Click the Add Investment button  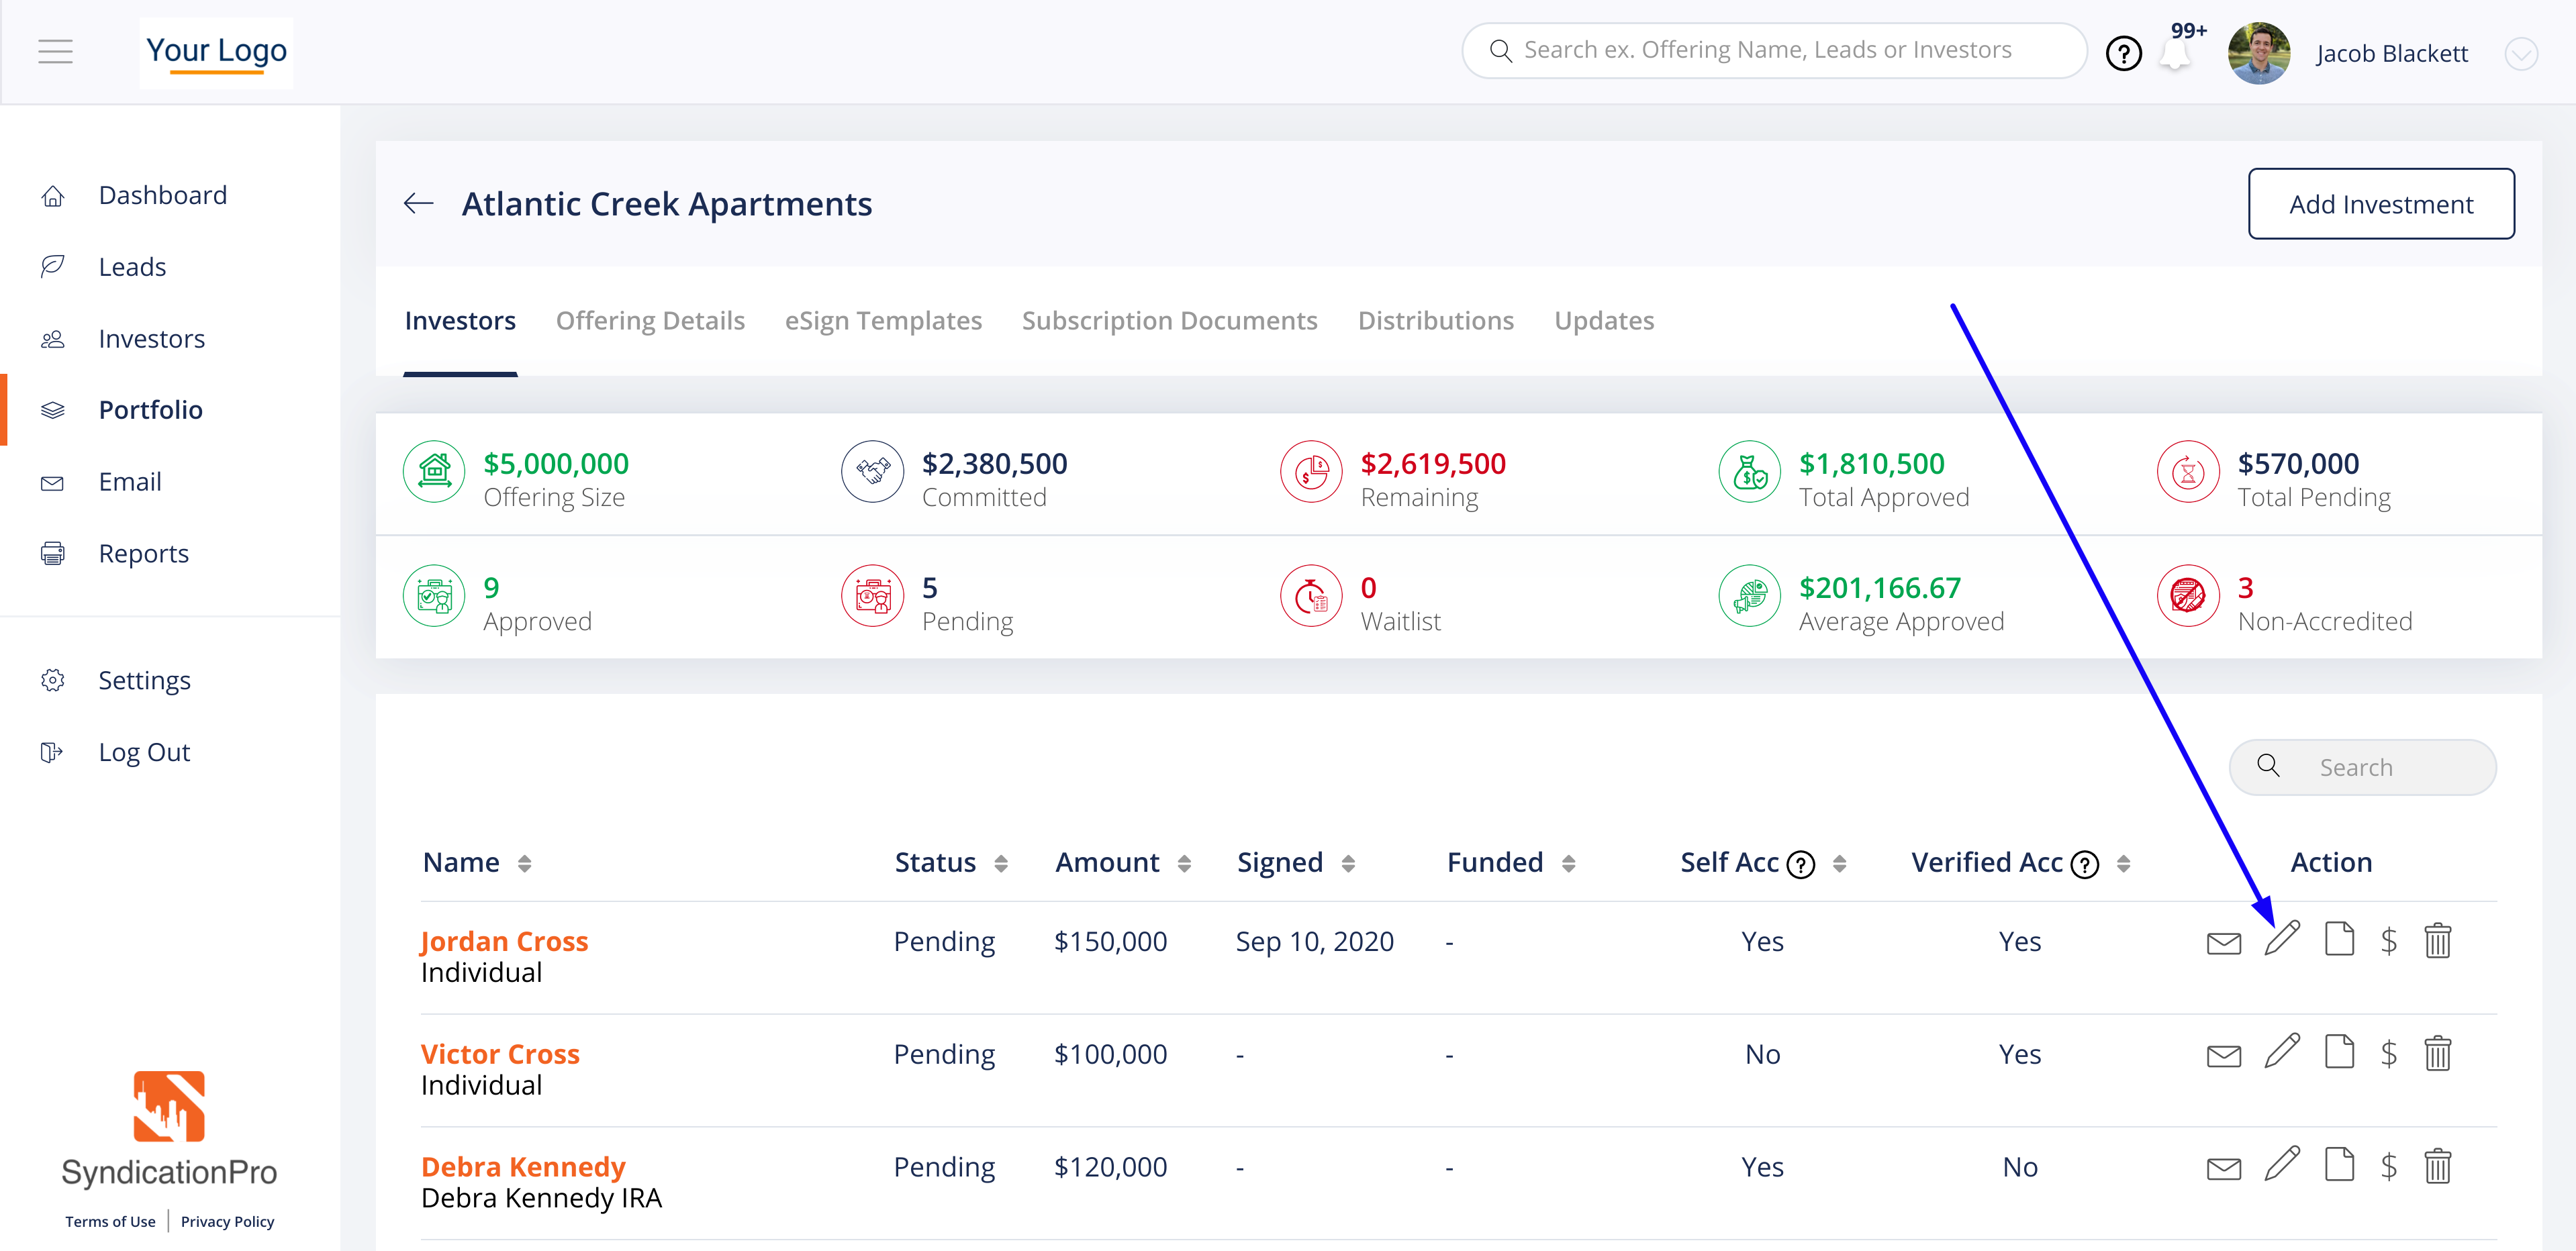tap(2380, 204)
